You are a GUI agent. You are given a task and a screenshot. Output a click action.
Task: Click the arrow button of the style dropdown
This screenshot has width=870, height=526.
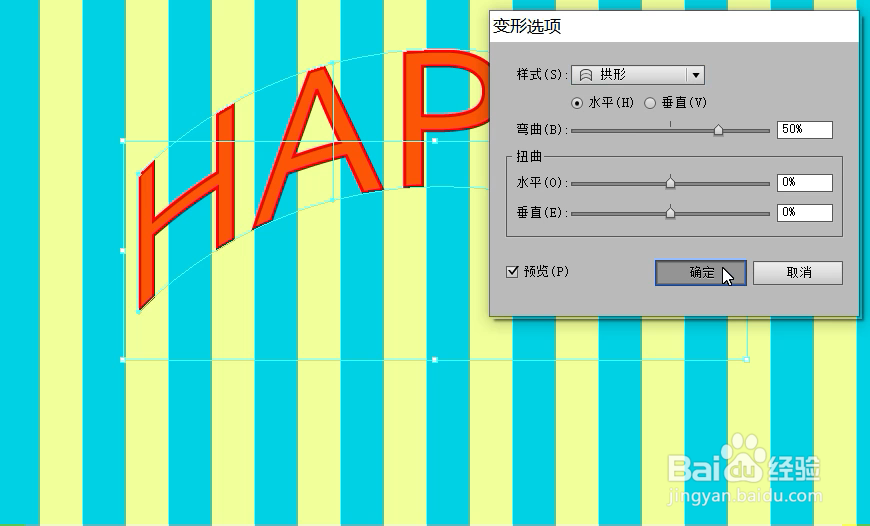coord(696,75)
